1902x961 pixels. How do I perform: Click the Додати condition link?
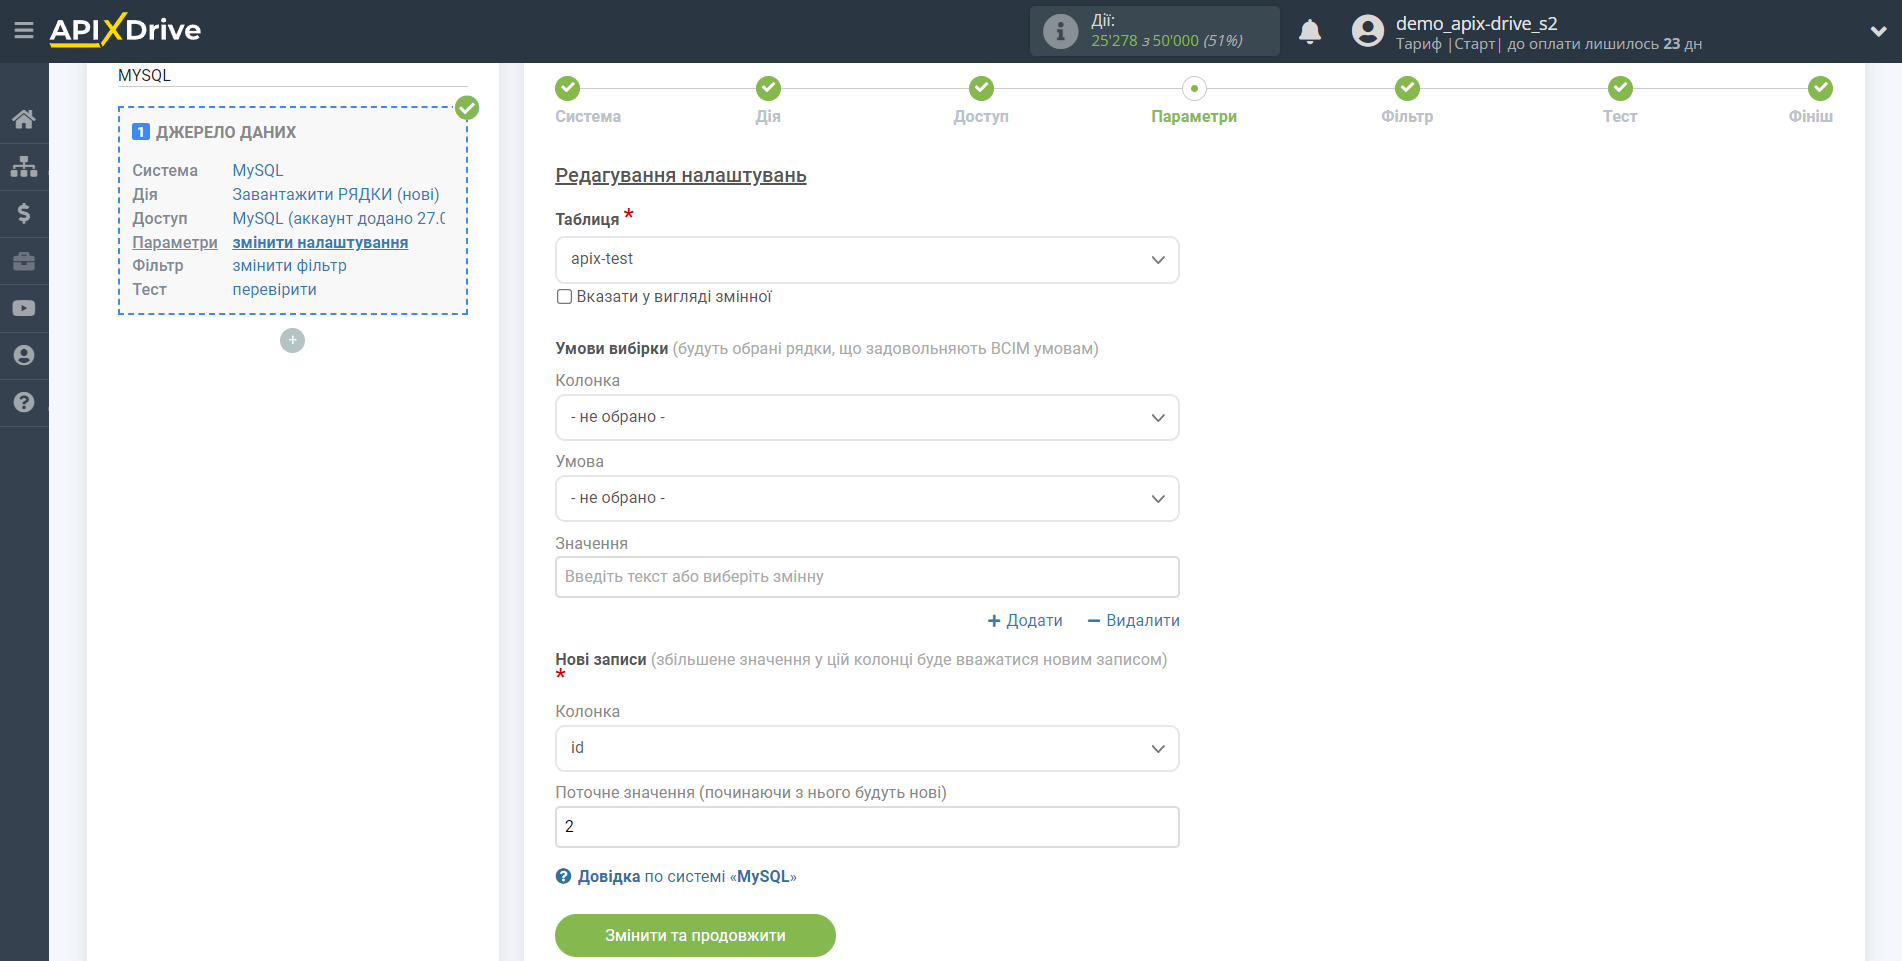click(x=1025, y=621)
